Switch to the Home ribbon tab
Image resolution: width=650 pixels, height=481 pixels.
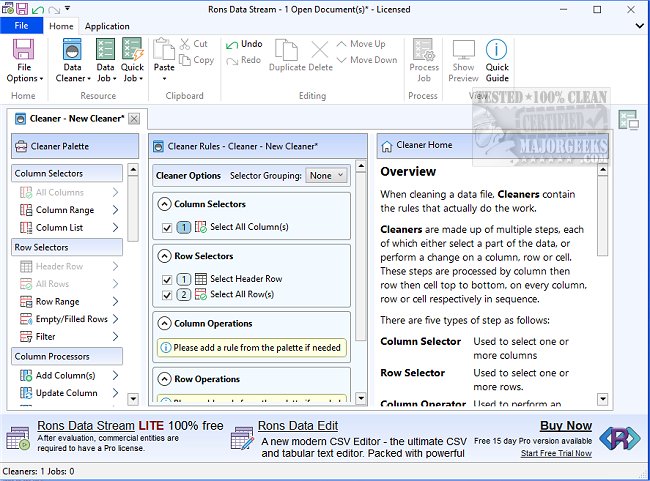[x=61, y=26]
